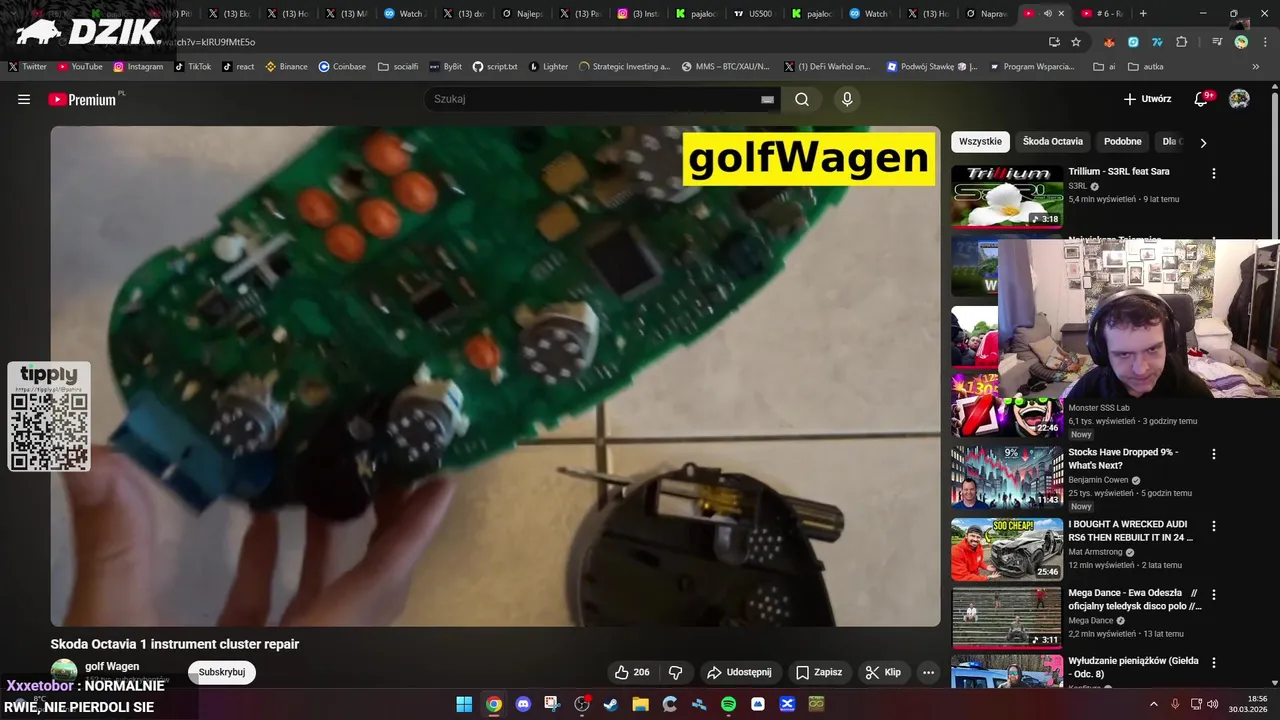Image resolution: width=1280 pixels, height=720 pixels.
Task: Select the Škoda Octavia filter chip
Action: pos(1053,142)
